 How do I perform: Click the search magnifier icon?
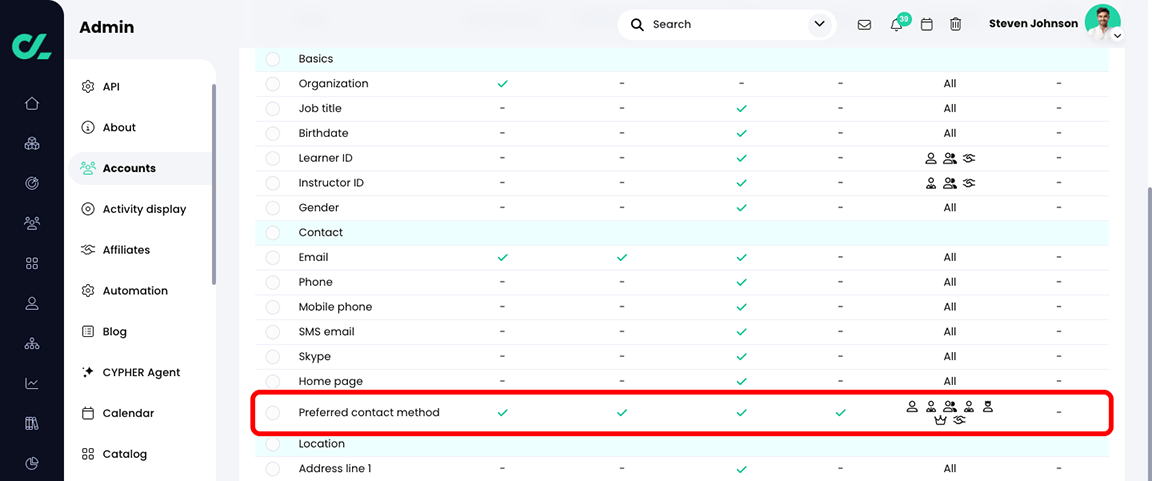(x=637, y=24)
